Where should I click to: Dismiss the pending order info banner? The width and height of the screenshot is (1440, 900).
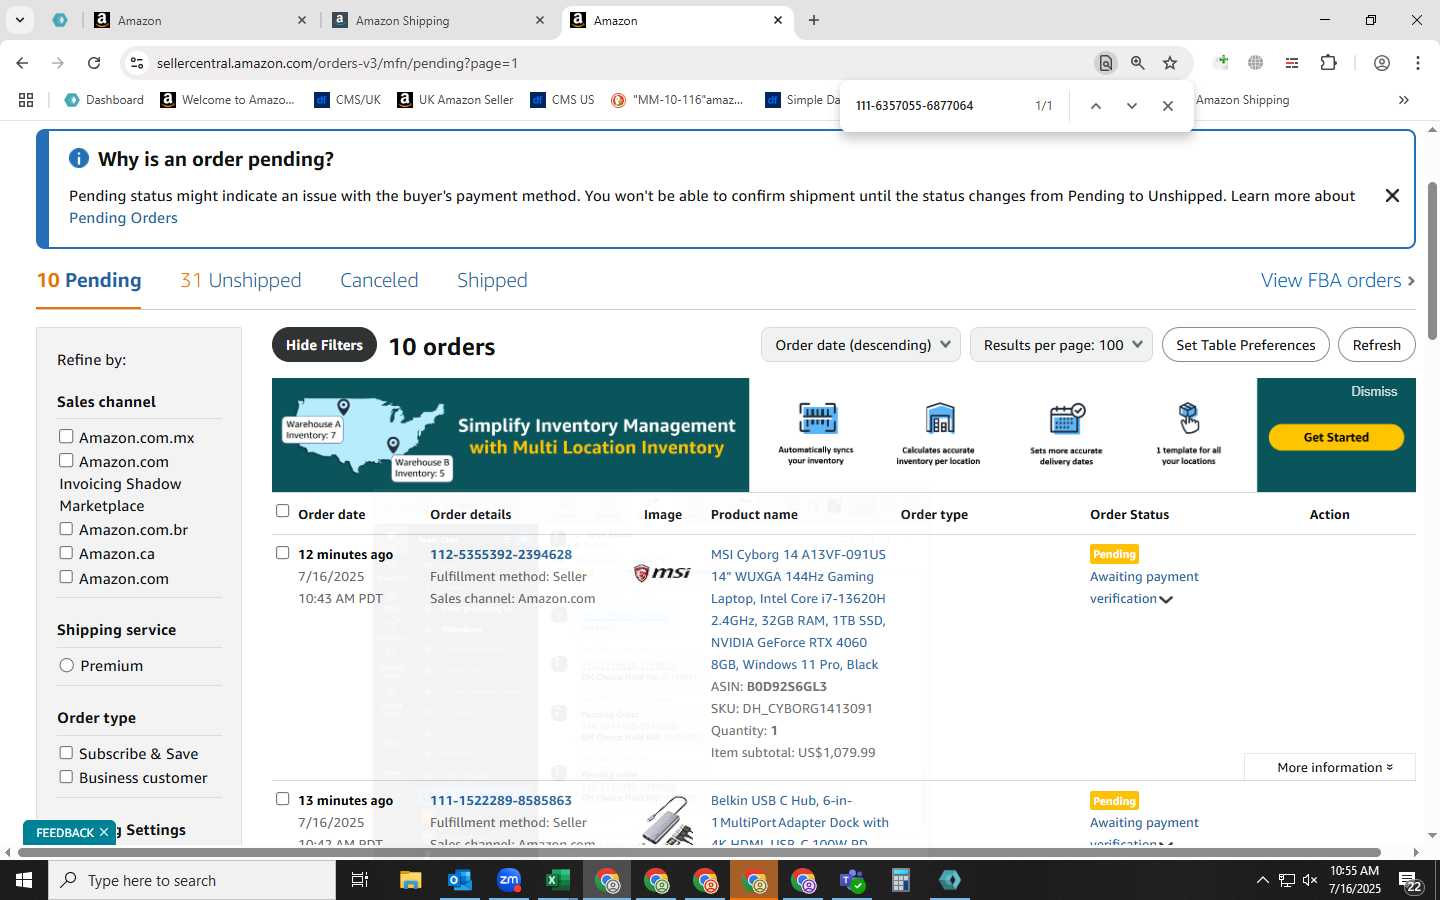pos(1392,196)
